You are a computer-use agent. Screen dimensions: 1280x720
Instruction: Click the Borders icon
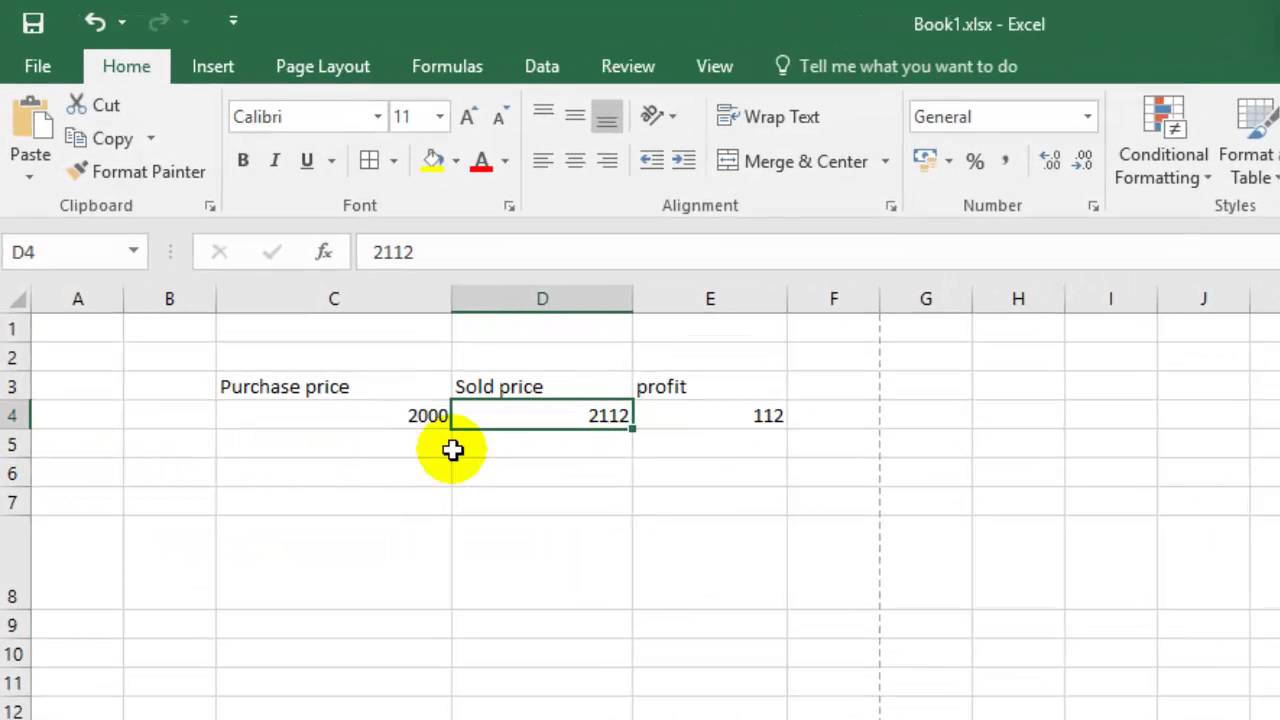pos(369,160)
